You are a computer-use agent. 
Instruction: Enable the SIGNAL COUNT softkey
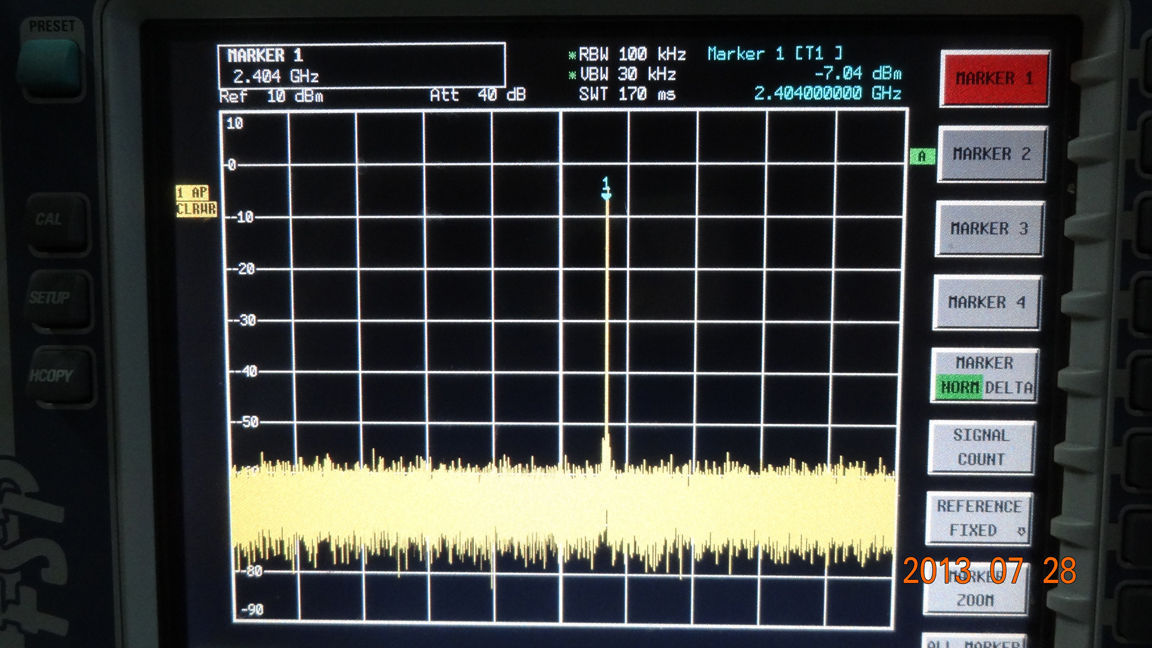(981, 447)
